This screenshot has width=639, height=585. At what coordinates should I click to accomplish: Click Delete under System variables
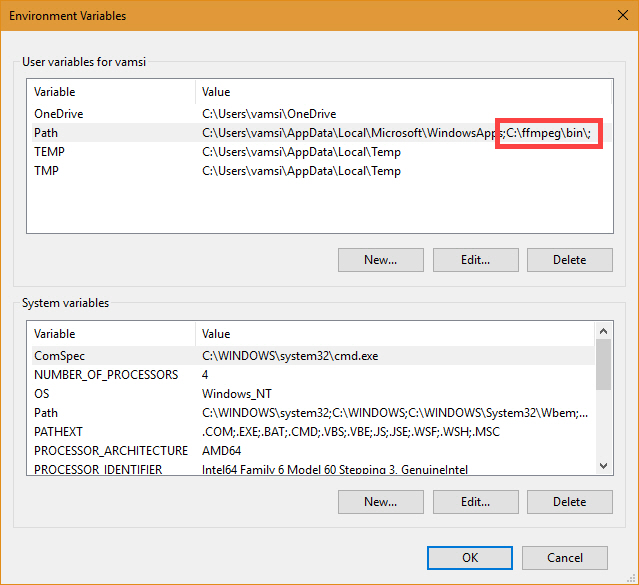coord(570,501)
